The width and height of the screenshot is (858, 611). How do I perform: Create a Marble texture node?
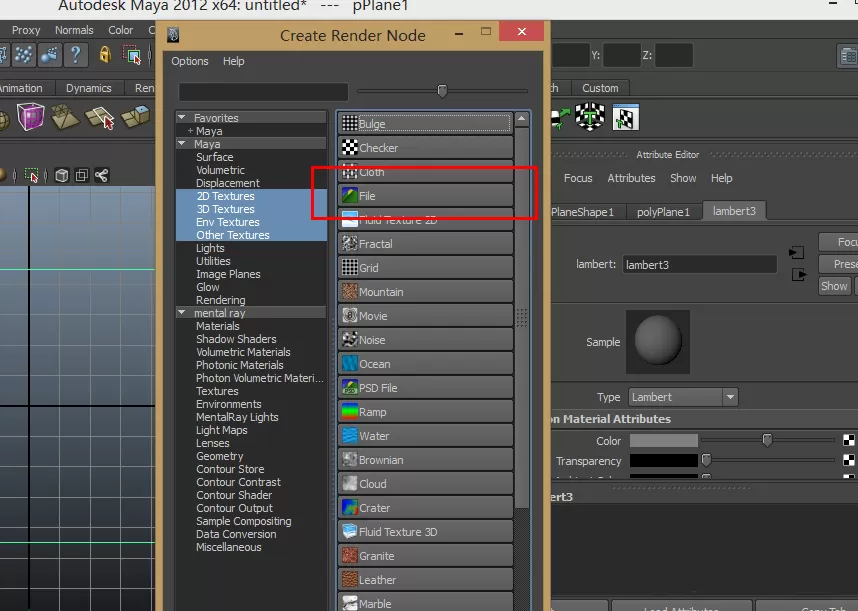click(426, 603)
